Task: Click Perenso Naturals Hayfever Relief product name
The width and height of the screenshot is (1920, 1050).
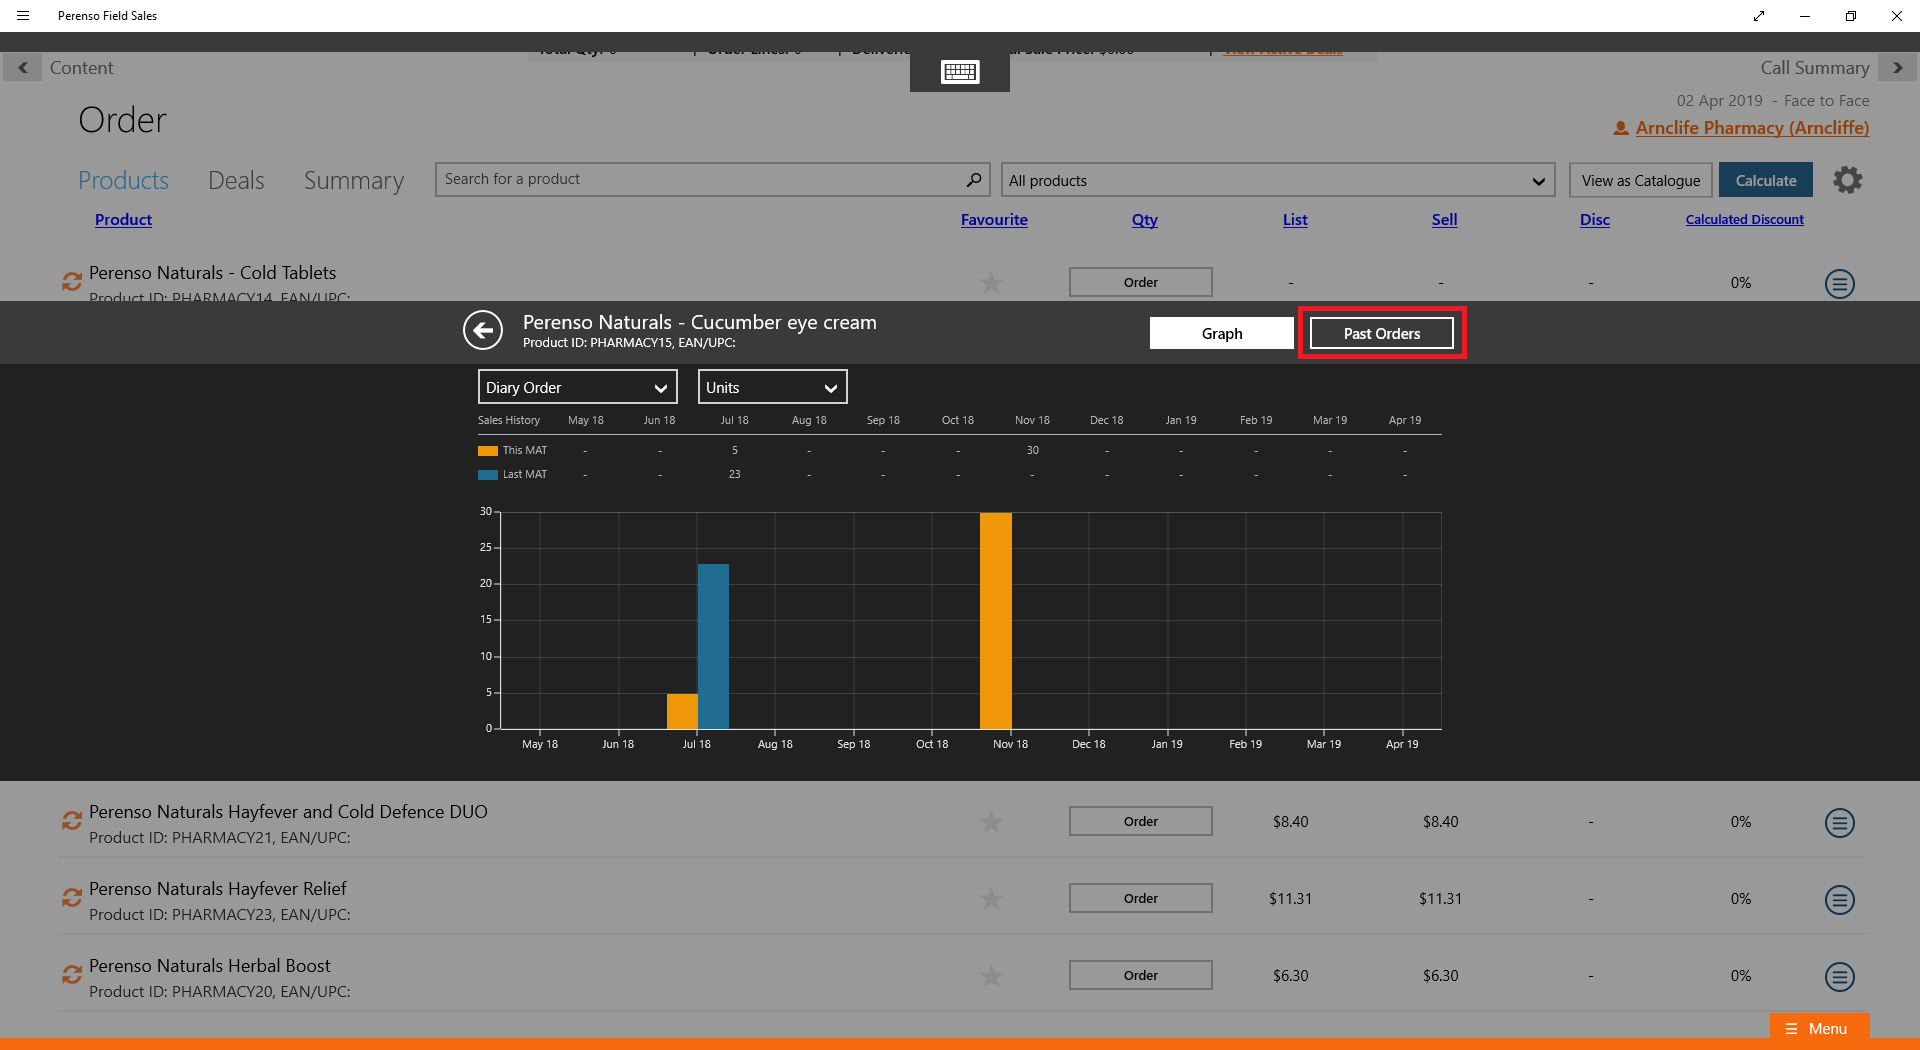Action: coord(218,888)
